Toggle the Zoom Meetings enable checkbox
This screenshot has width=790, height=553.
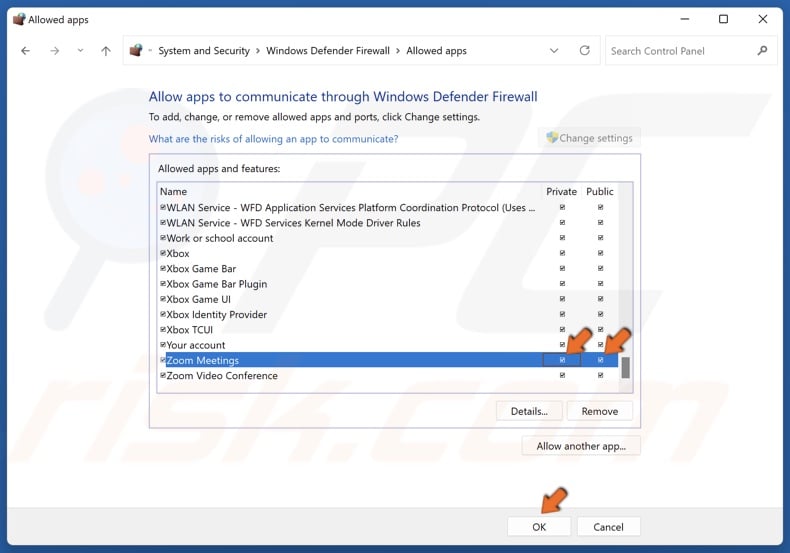click(163, 360)
